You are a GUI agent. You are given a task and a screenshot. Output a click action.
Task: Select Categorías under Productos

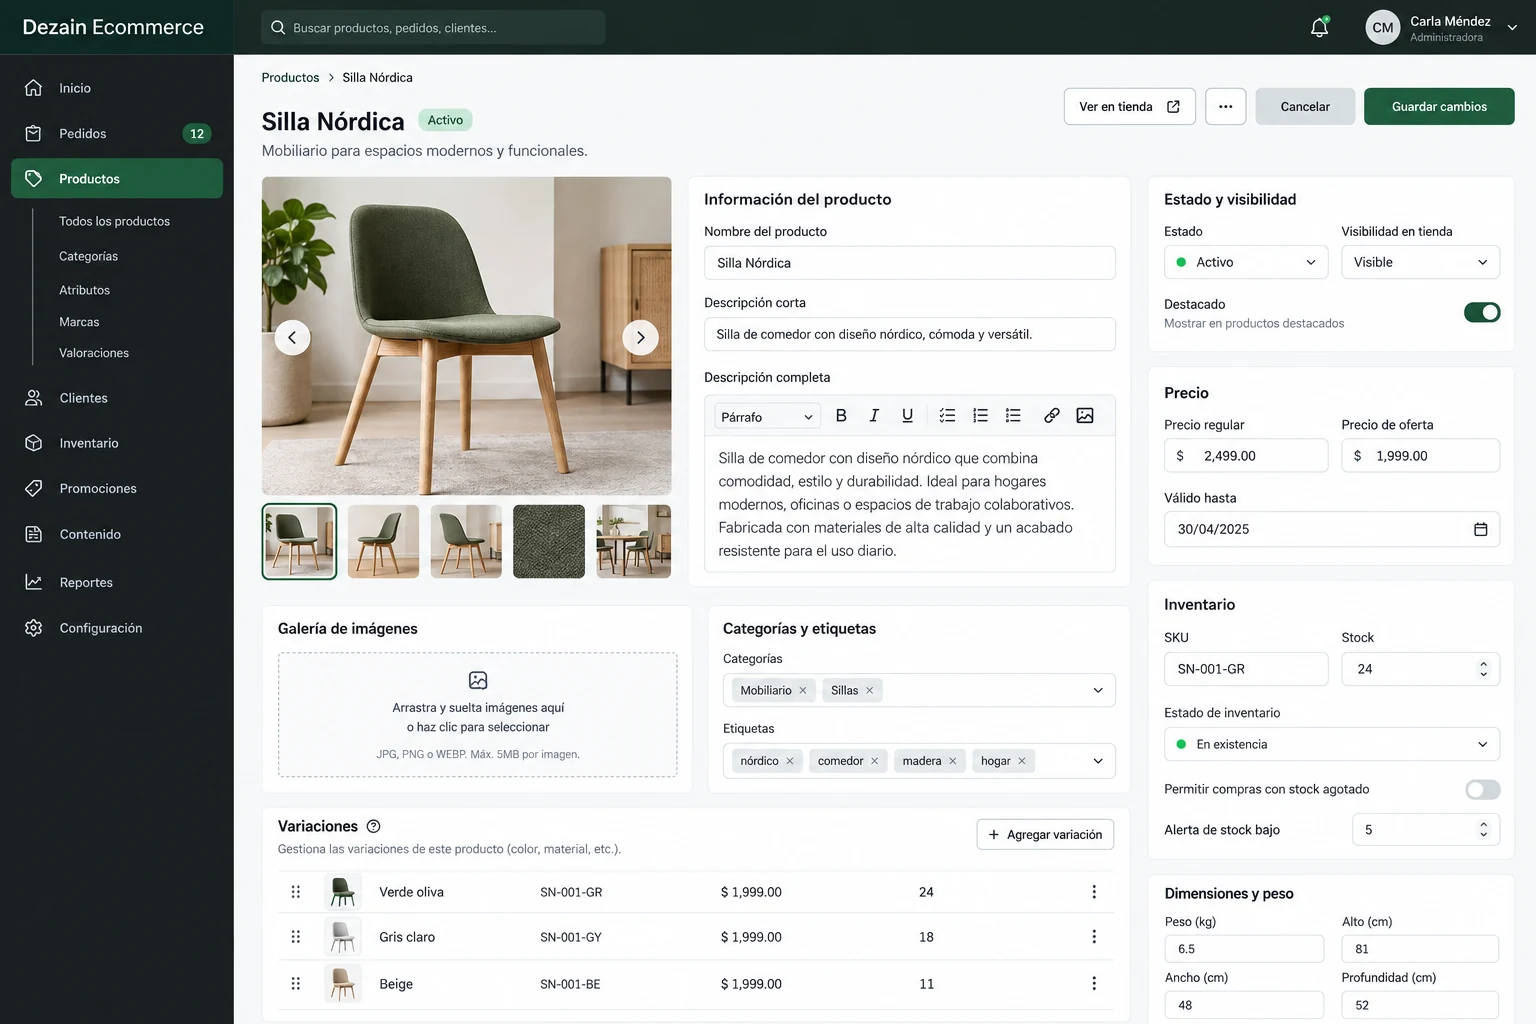(88, 256)
